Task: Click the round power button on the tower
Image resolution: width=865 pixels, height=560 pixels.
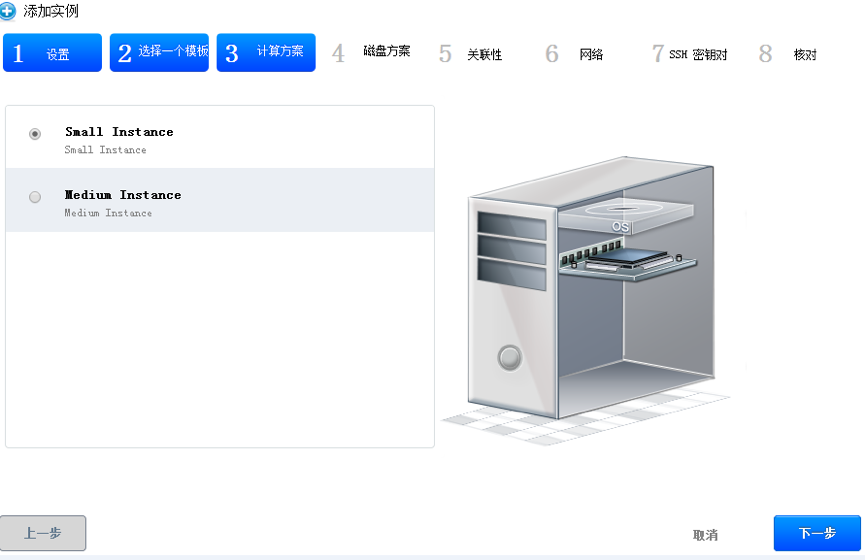Action: coord(510,356)
